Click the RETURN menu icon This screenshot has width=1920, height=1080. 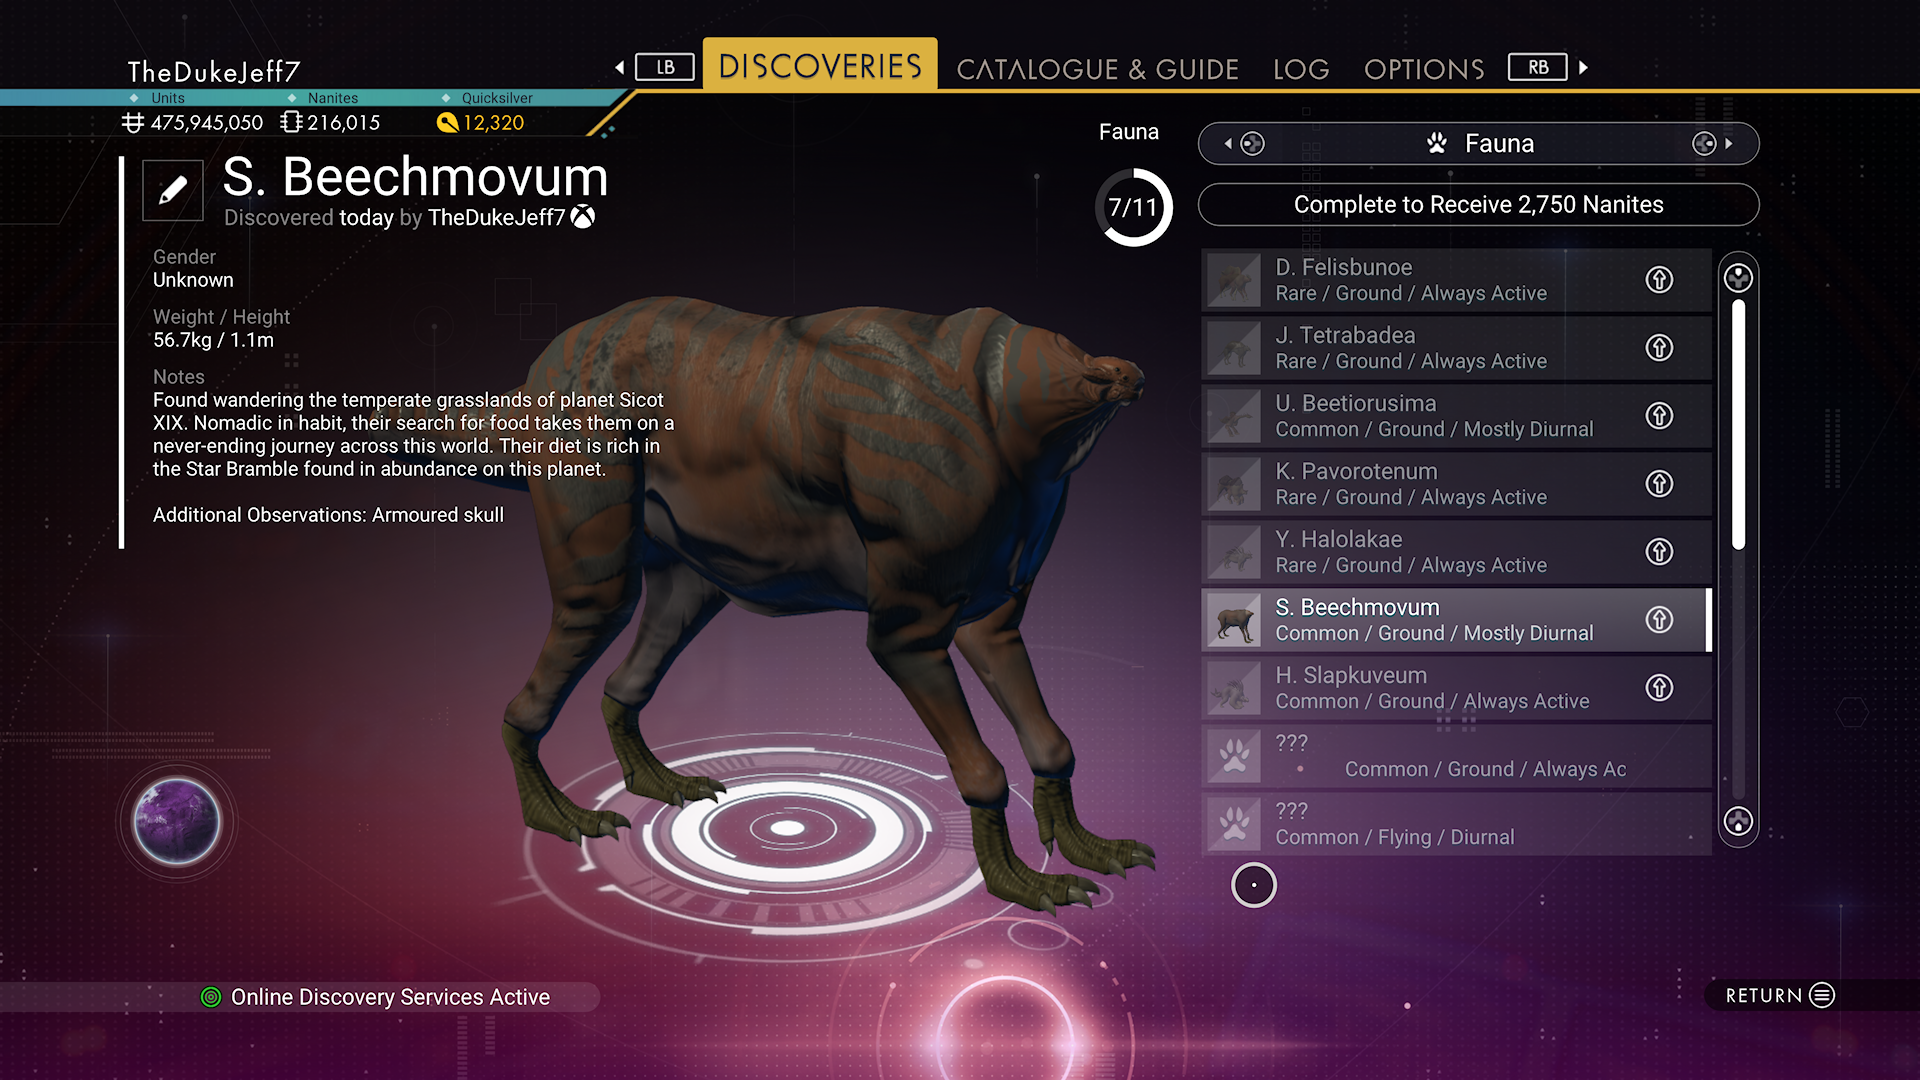(x=1822, y=995)
